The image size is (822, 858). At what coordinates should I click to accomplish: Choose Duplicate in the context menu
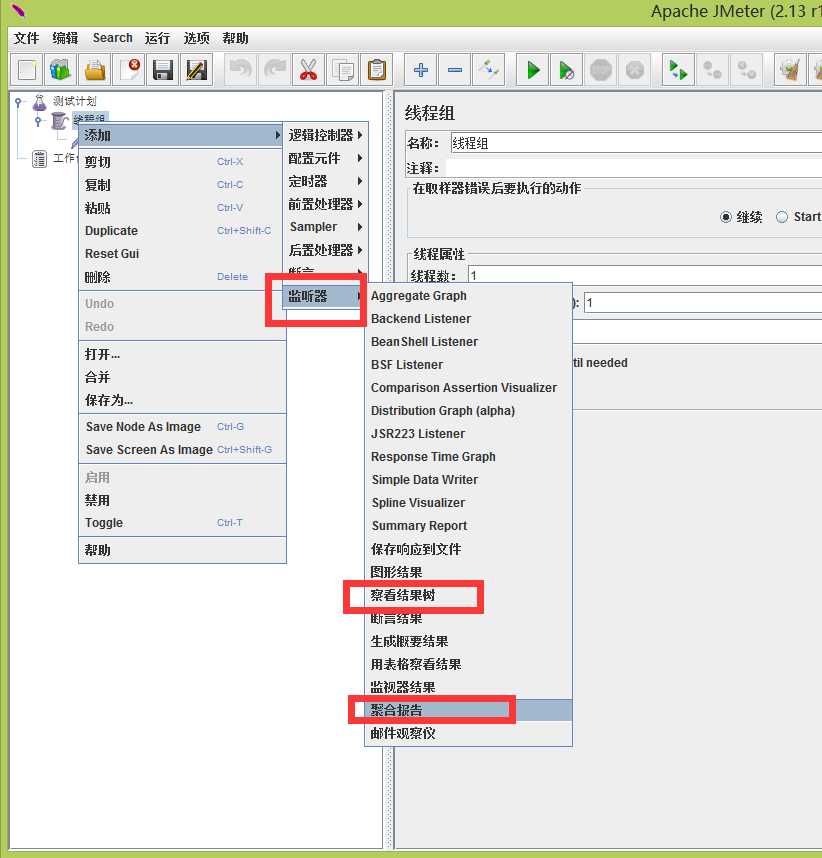182,231
